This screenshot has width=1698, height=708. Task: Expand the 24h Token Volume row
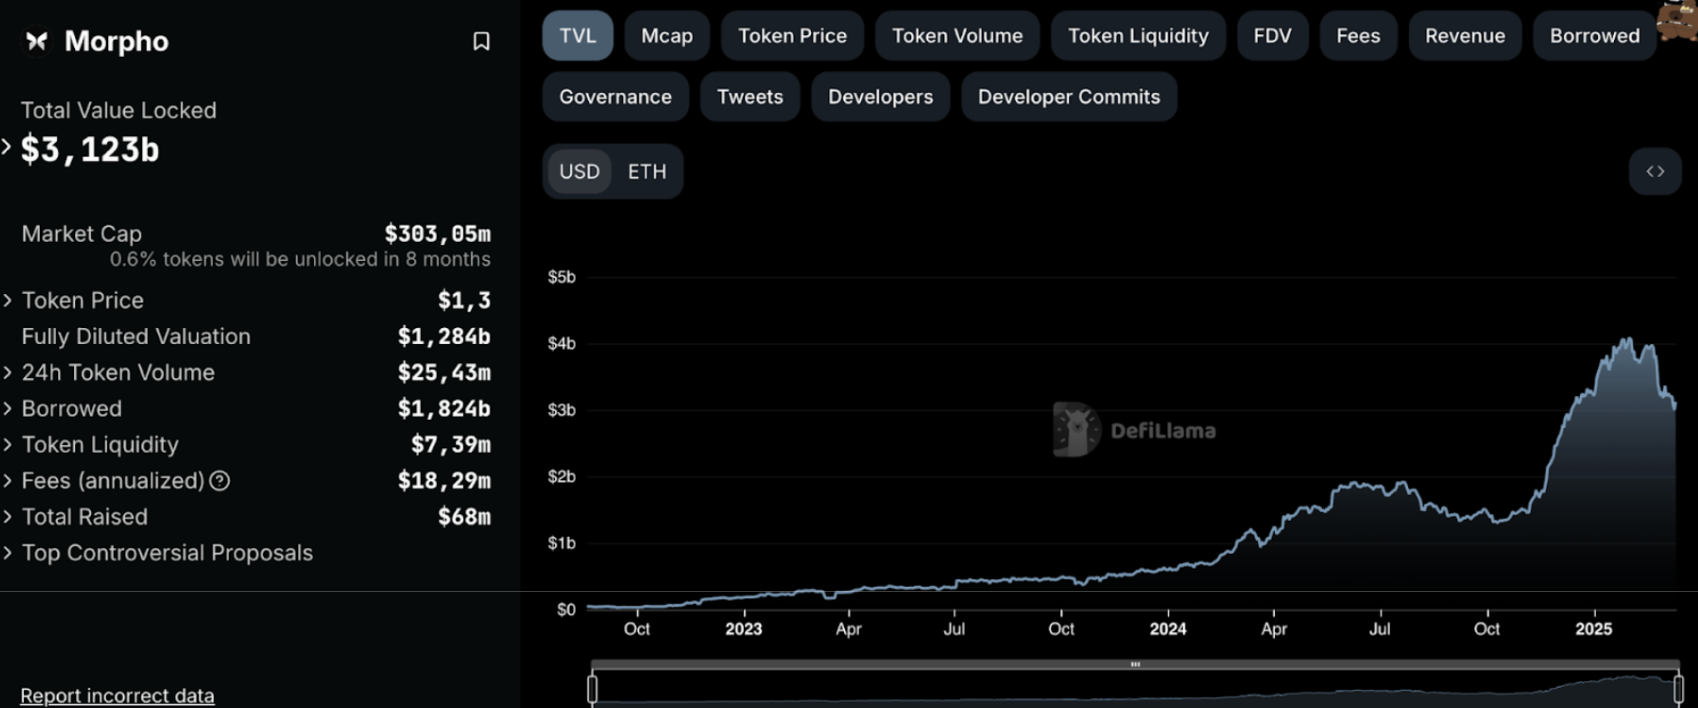7,372
